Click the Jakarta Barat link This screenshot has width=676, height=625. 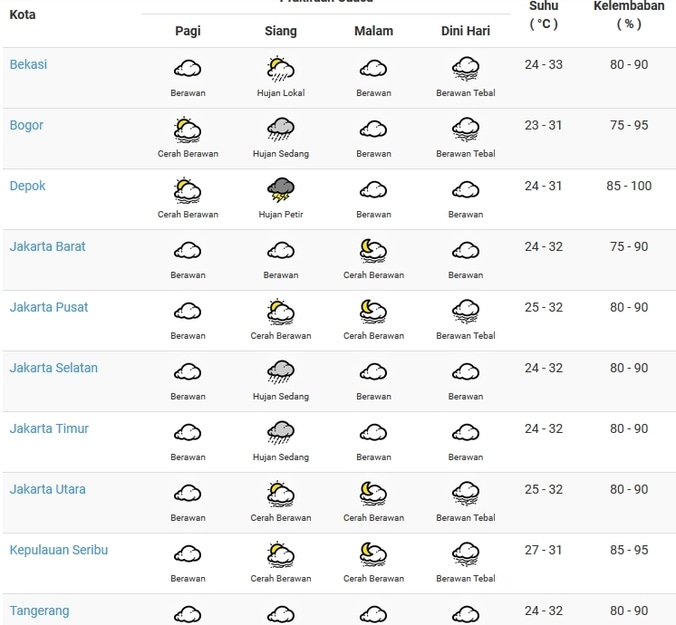click(47, 247)
